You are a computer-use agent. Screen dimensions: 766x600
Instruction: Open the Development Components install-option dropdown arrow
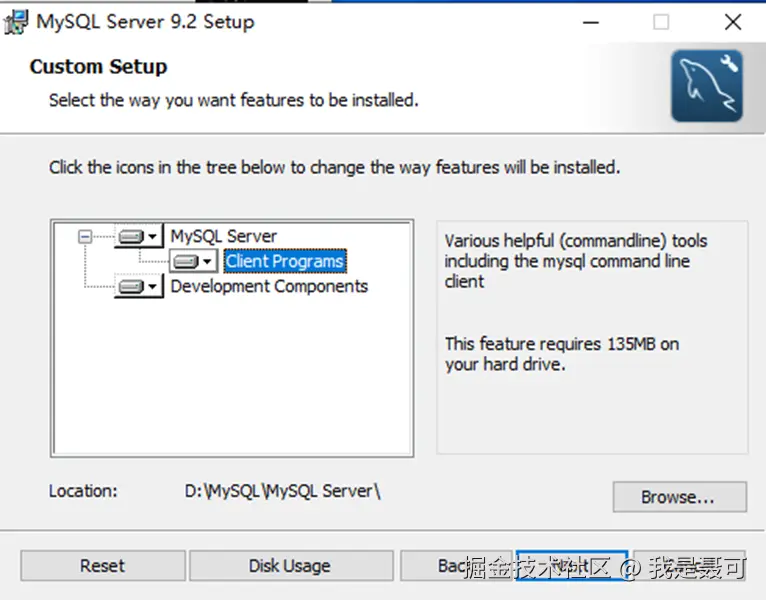click(x=153, y=287)
